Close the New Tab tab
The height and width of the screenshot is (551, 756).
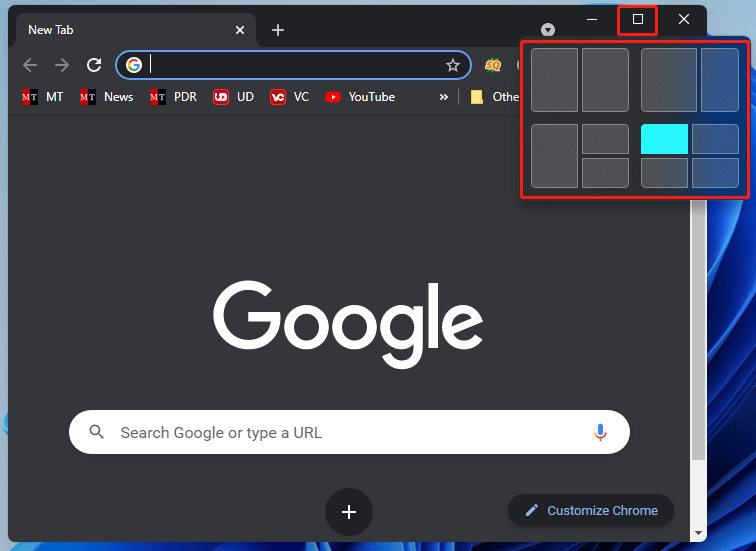[x=240, y=30]
